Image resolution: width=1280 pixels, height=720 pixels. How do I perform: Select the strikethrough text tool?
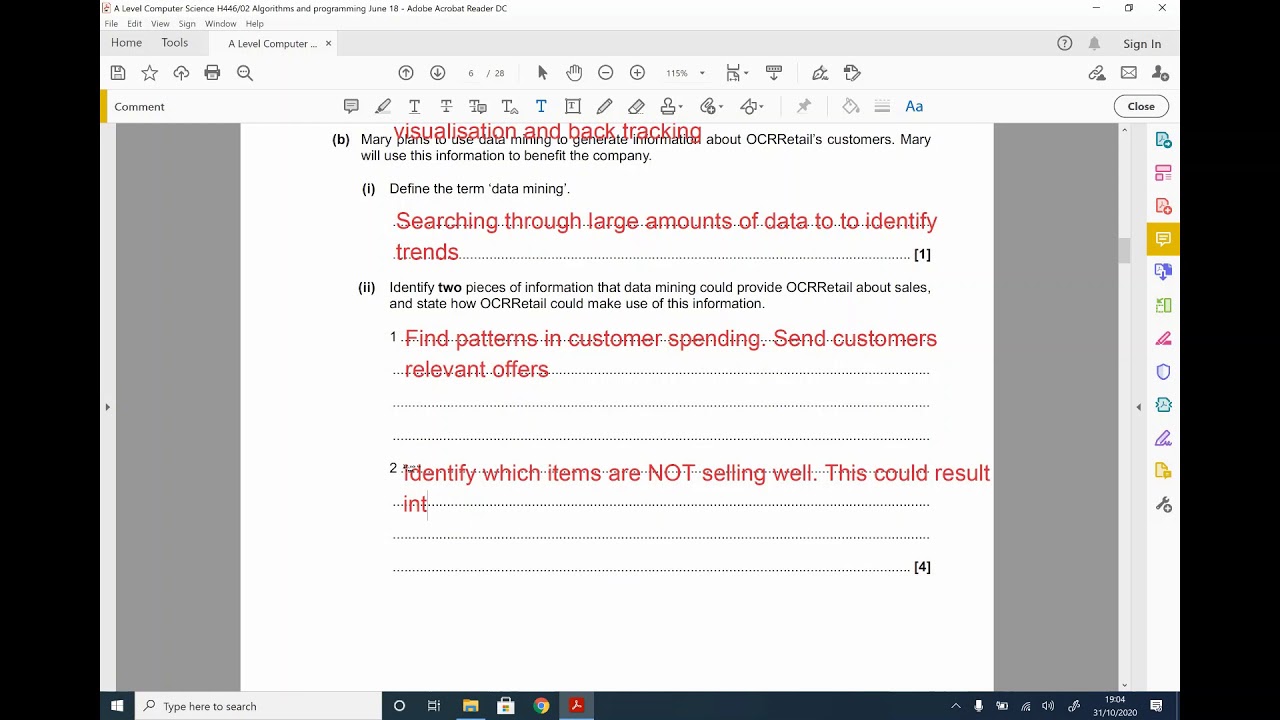click(446, 106)
